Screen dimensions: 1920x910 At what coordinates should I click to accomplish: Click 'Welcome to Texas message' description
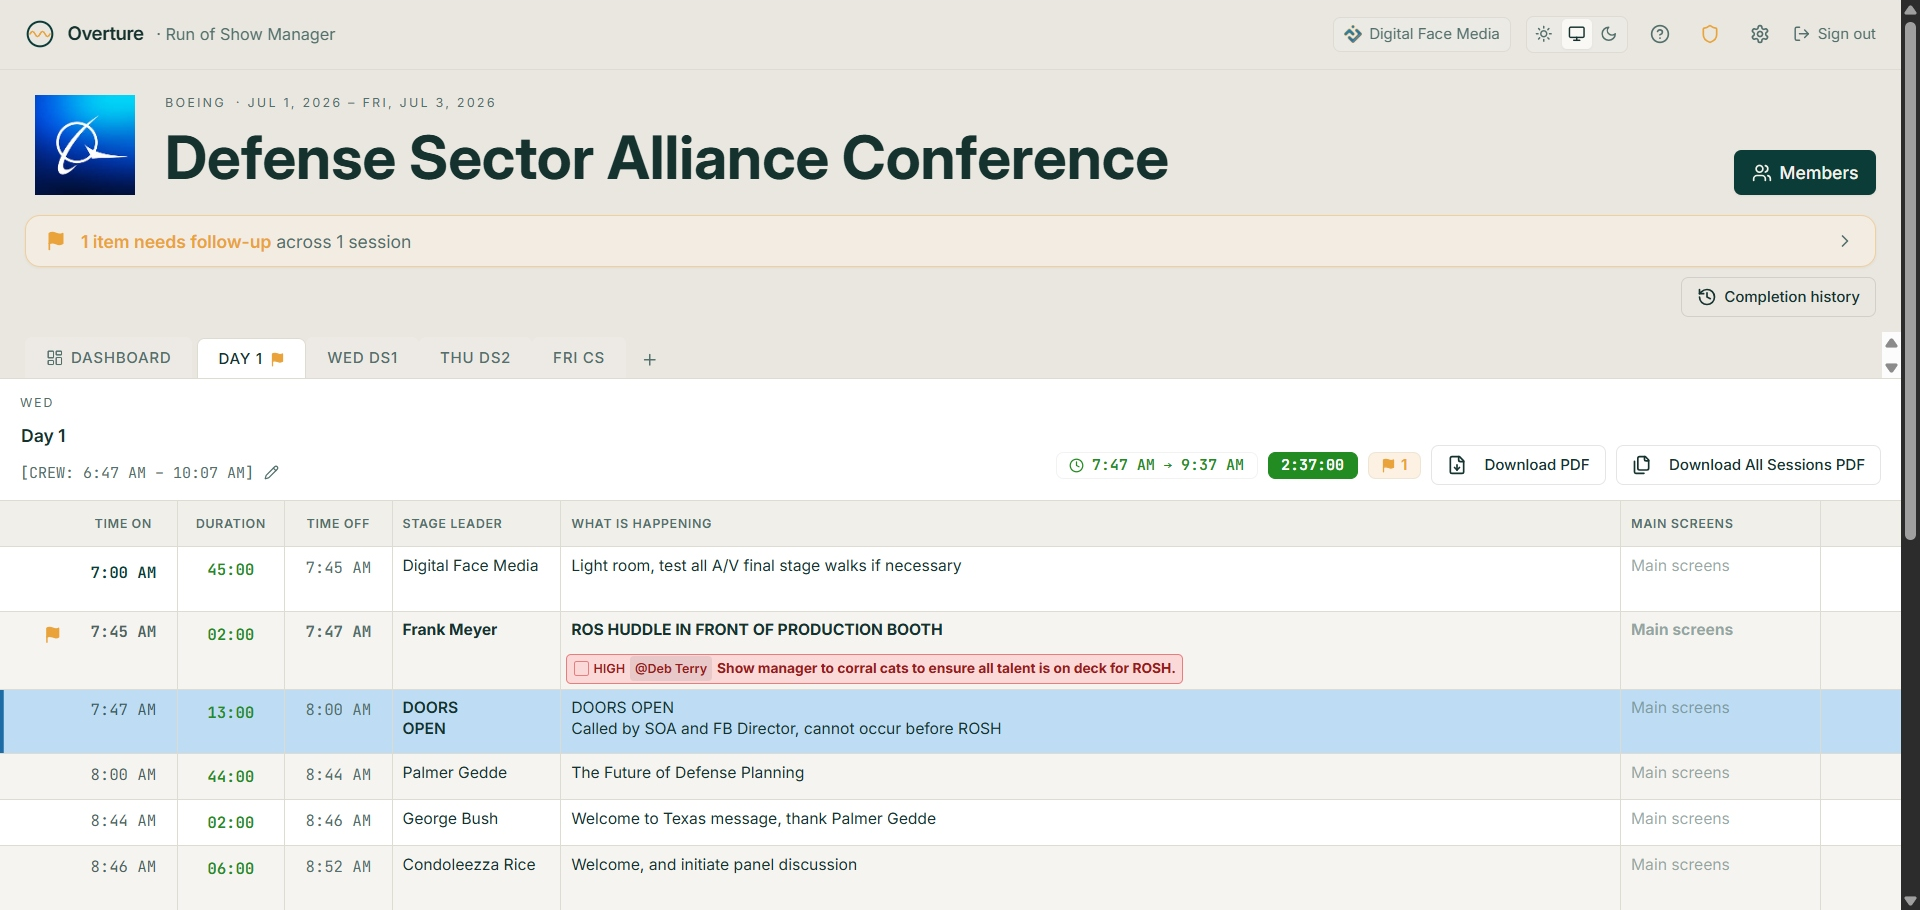click(753, 819)
